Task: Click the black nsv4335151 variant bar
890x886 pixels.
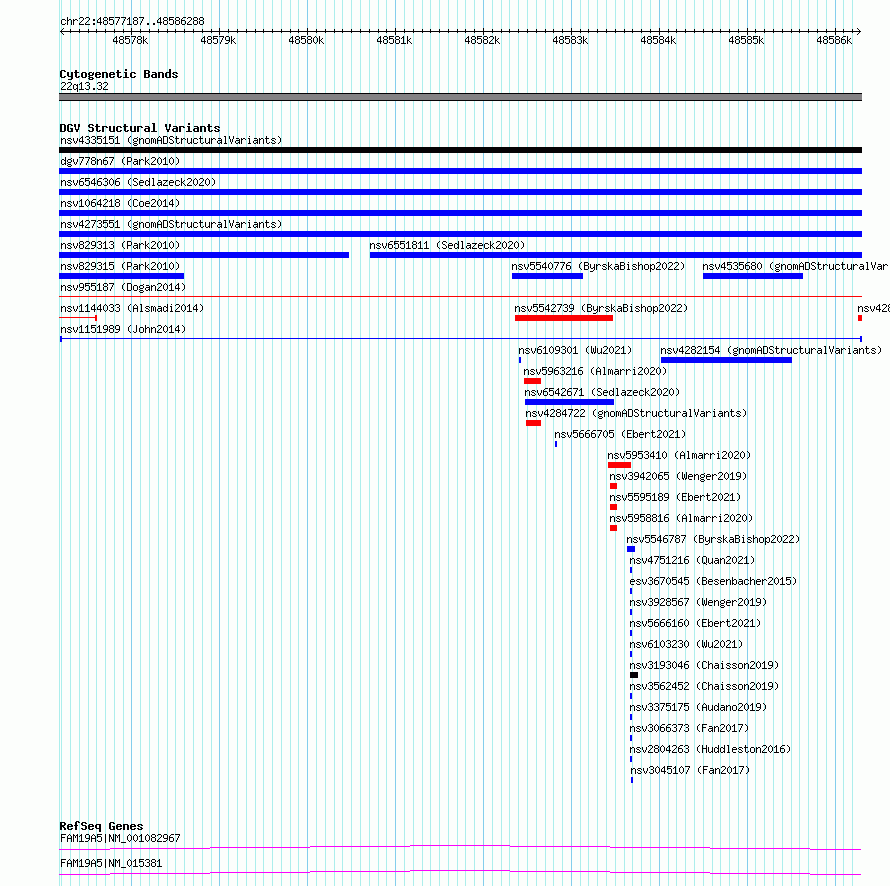Action: 460,150
